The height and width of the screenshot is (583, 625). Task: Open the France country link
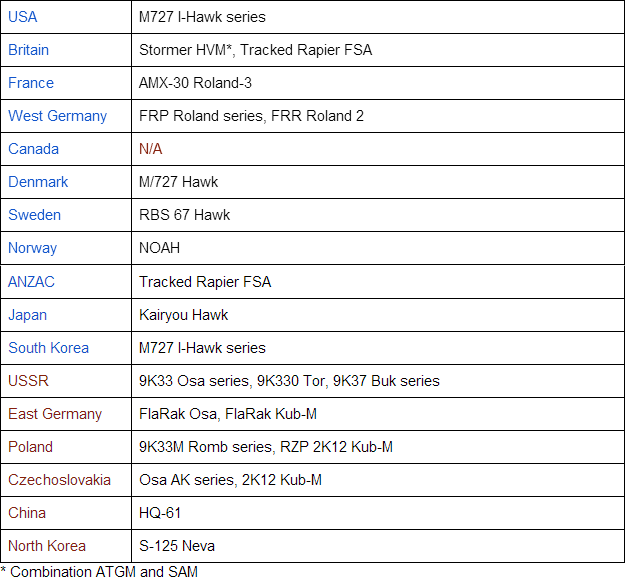tap(31, 83)
